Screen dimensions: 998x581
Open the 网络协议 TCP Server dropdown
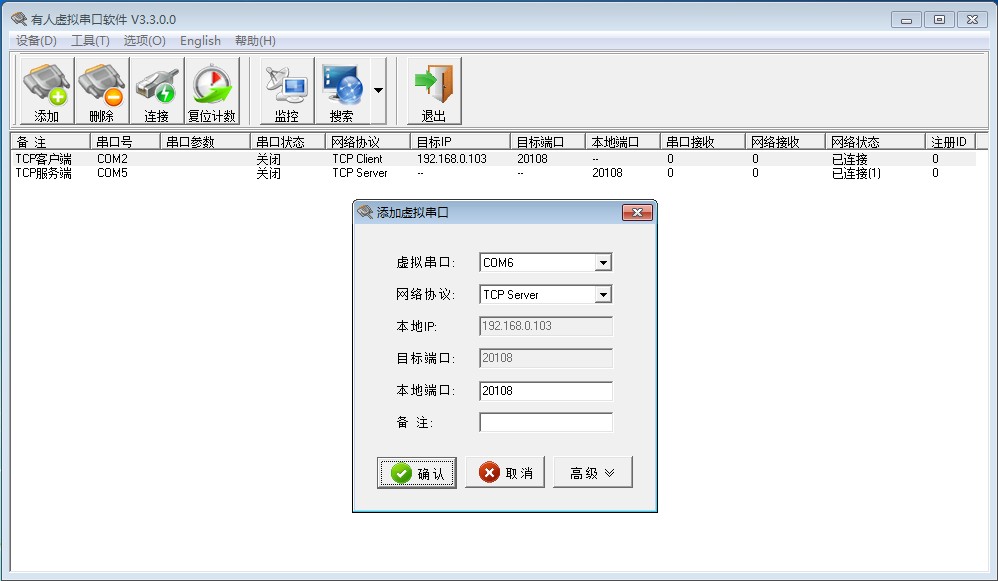(603, 294)
